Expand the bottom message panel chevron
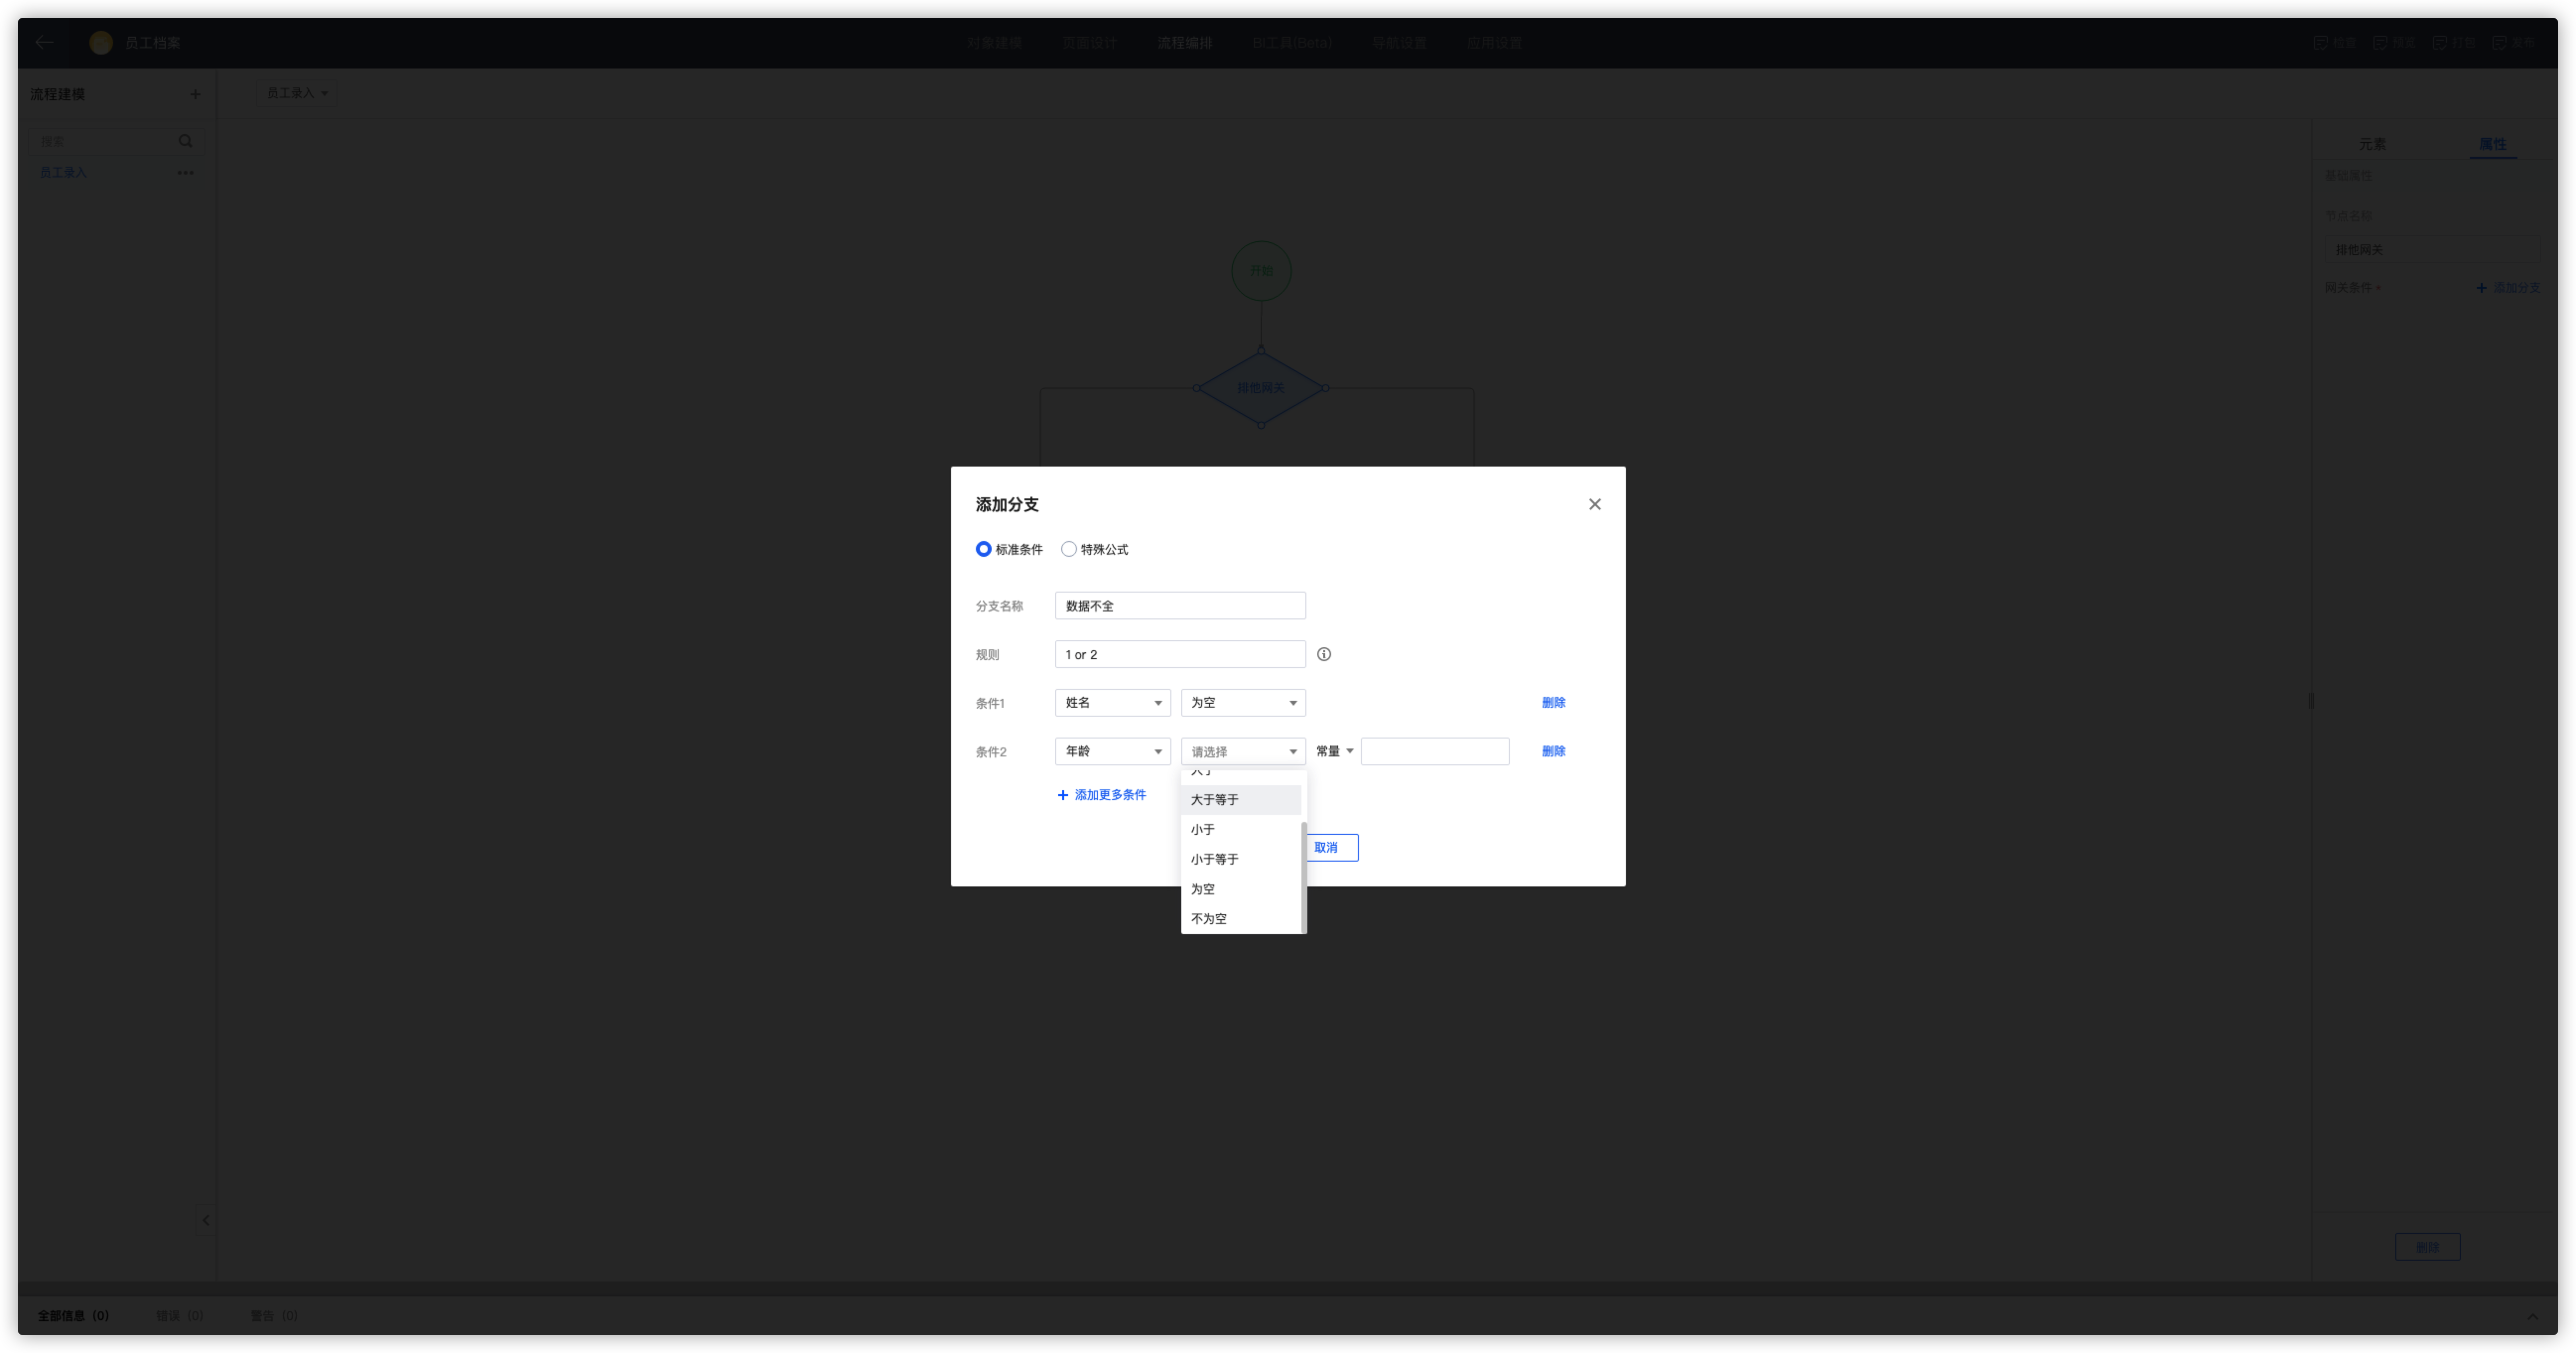 (x=2533, y=1316)
